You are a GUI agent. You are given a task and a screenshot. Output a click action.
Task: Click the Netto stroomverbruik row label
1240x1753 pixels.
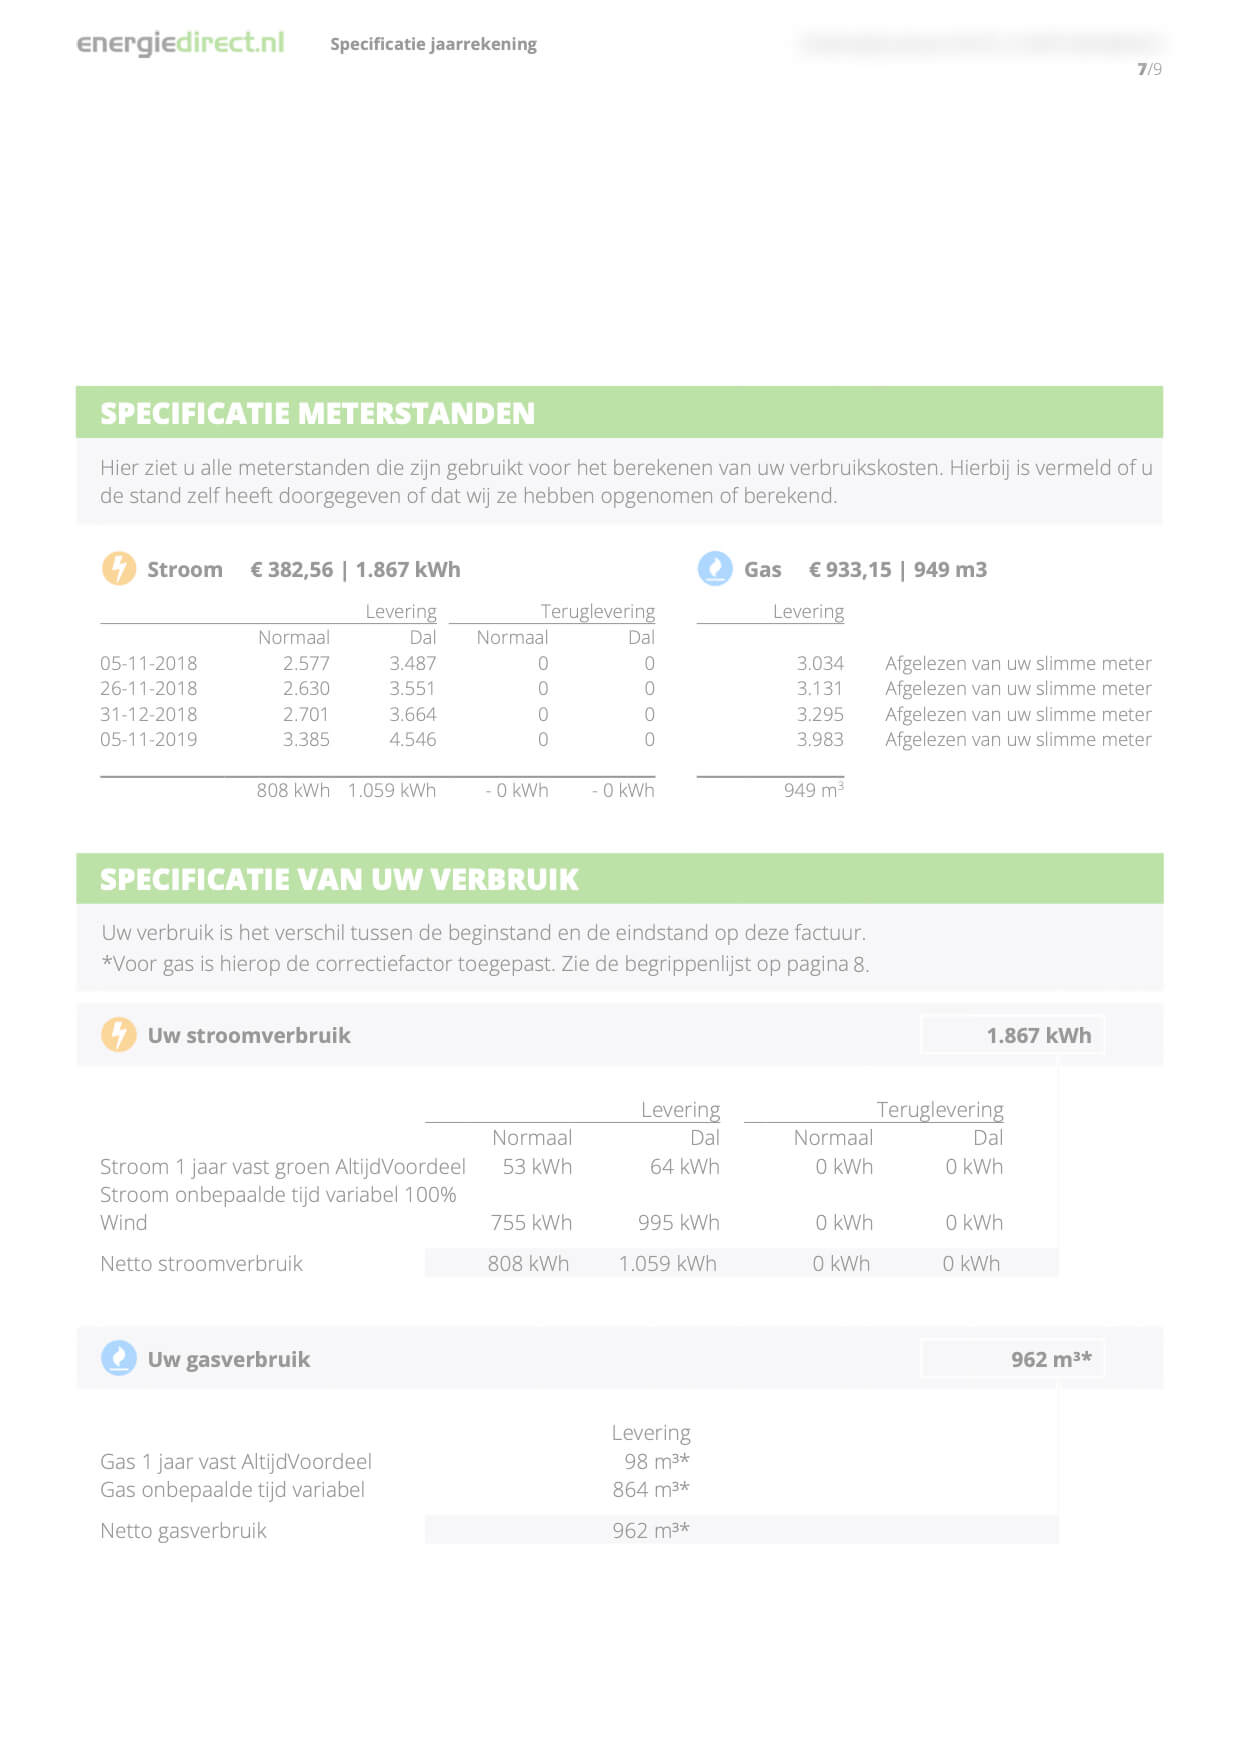(x=201, y=1263)
